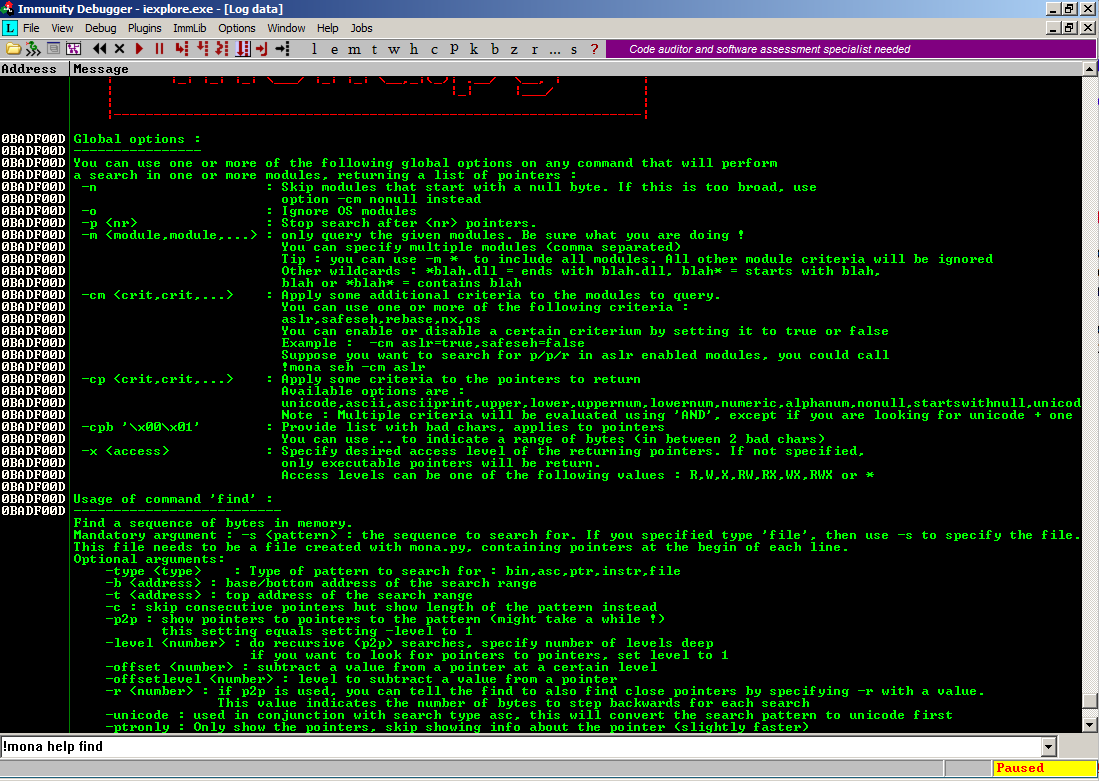Click the Open file folder icon
The width and height of the screenshot is (1099, 781).
[x=13, y=49]
